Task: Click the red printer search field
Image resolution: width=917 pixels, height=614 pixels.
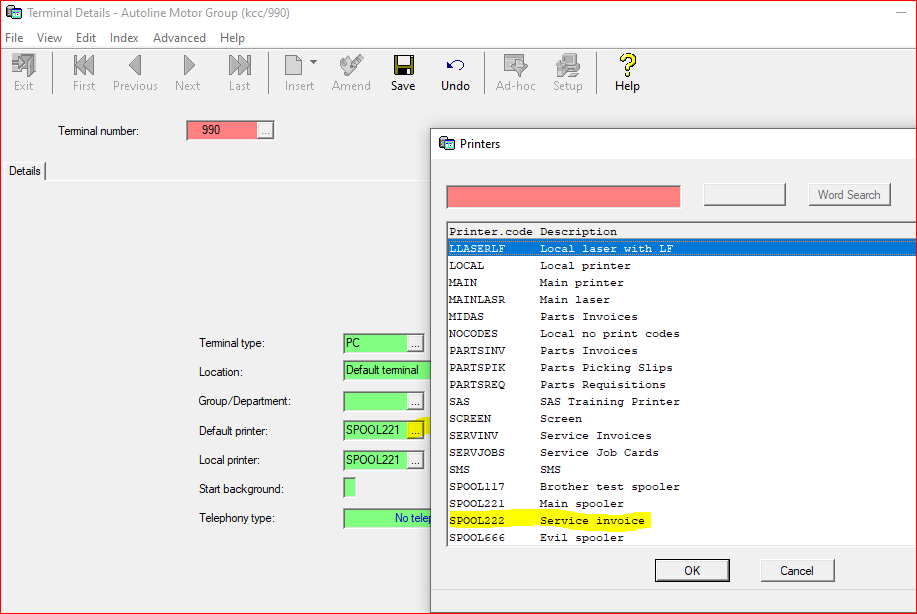Action: click(563, 196)
